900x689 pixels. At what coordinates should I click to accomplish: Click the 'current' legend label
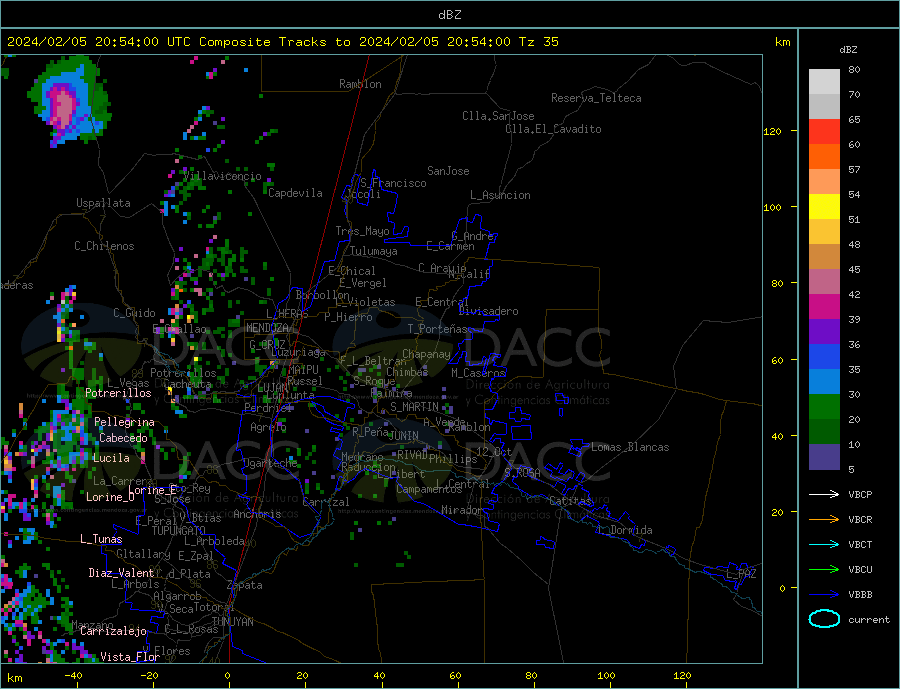pos(868,620)
